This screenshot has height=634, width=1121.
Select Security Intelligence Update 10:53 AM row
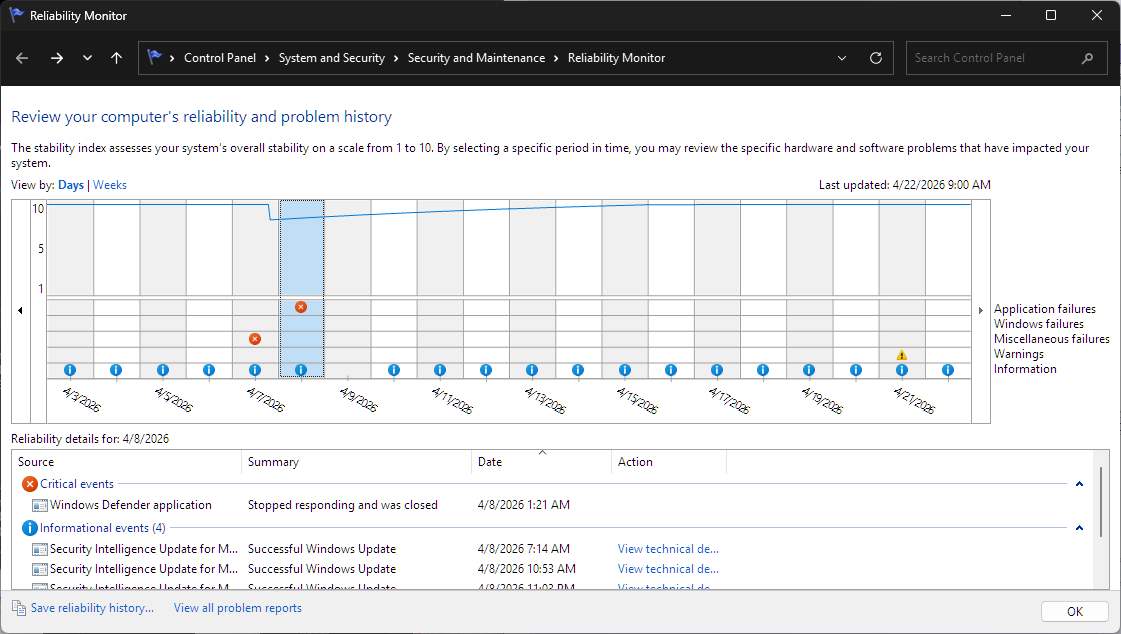(x=552, y=569)
